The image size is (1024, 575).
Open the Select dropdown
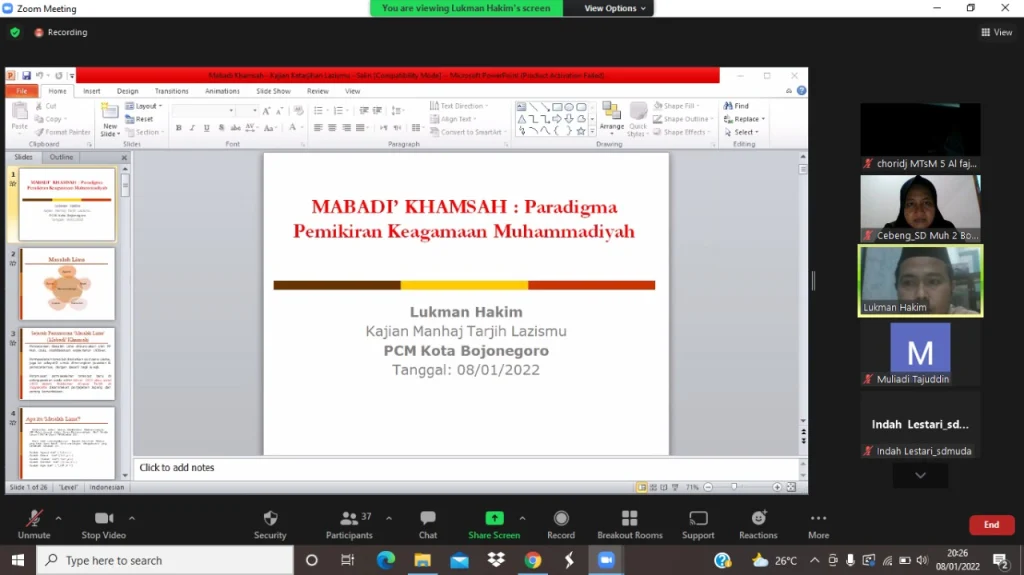pyautogui.click(x=741, y=132)
